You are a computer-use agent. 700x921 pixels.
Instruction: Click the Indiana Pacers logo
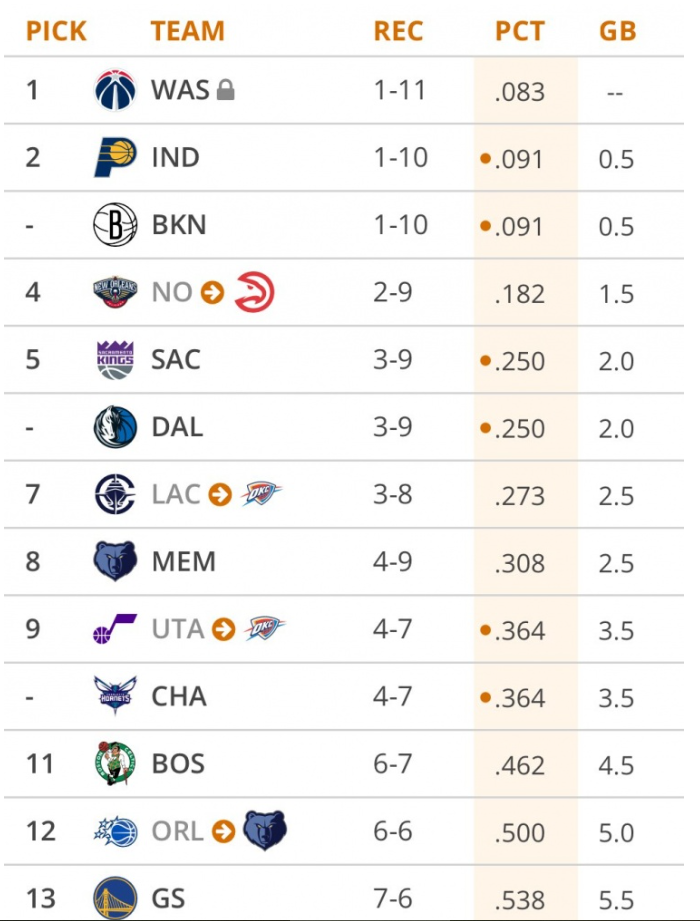(x=115, y=157)
